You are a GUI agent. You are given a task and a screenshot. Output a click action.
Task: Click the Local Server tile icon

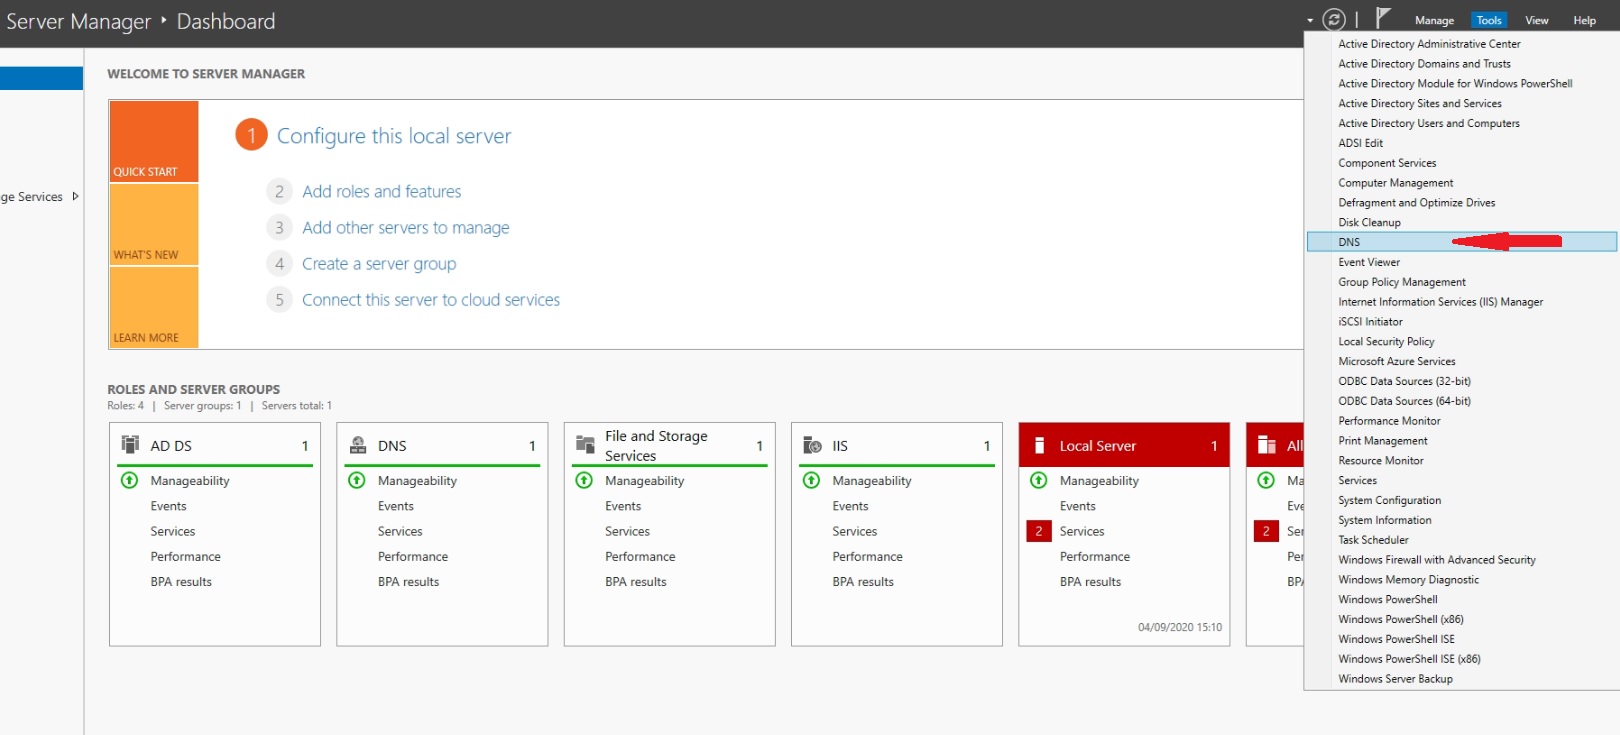click(1039, 445)
